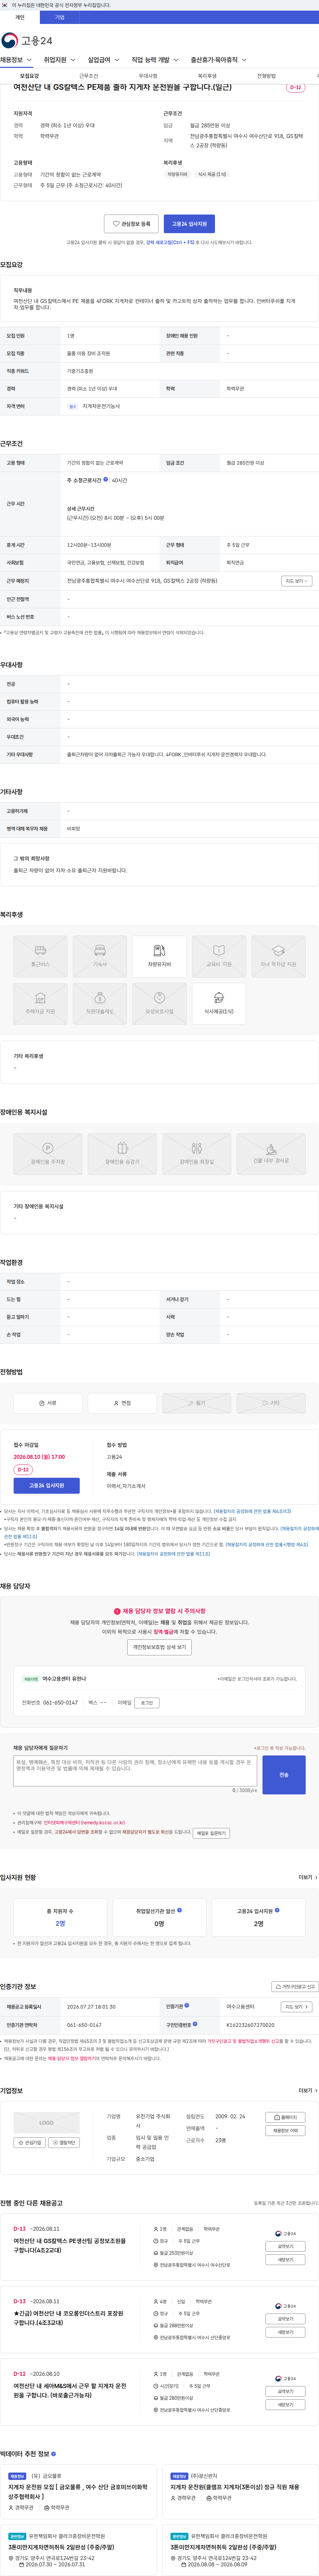Click info icon beside 취업알선기관 알선
Screen dimensions: 319x2576
180,1910
